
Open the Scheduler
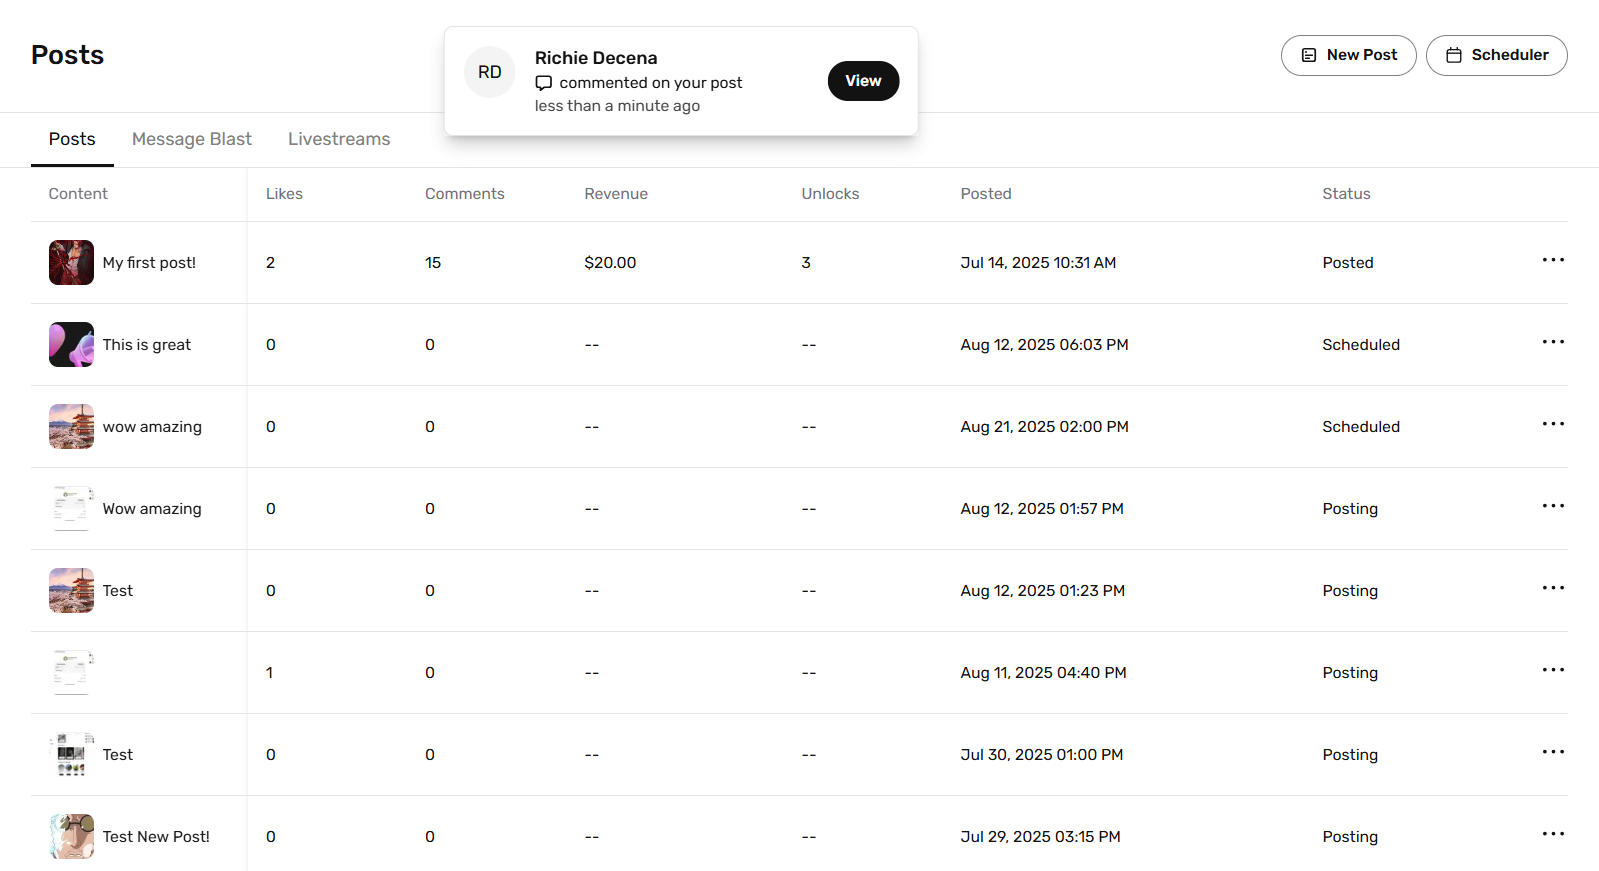1496,55
